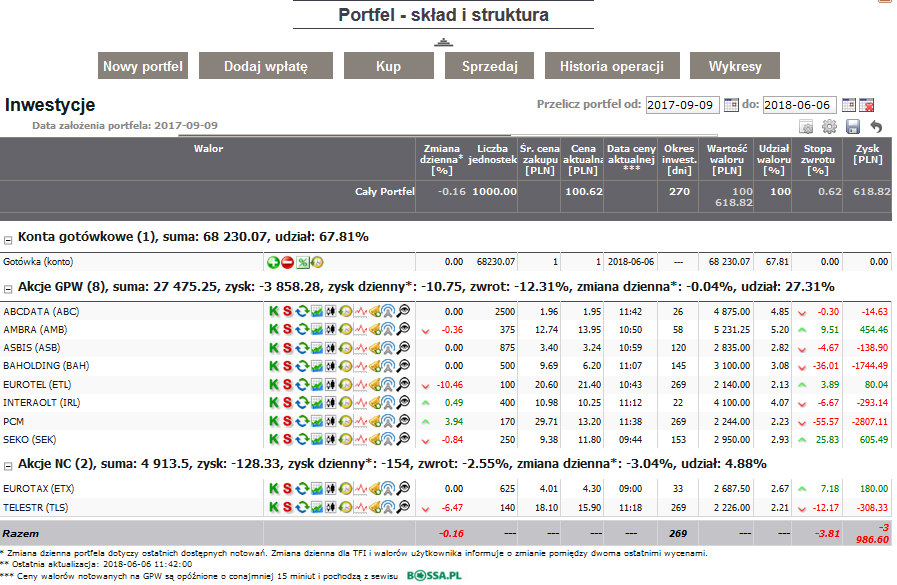This screenshot has width=897, height=585.
Task: Click the green K buy icon for TELESTR
Action: click(274, 507)
